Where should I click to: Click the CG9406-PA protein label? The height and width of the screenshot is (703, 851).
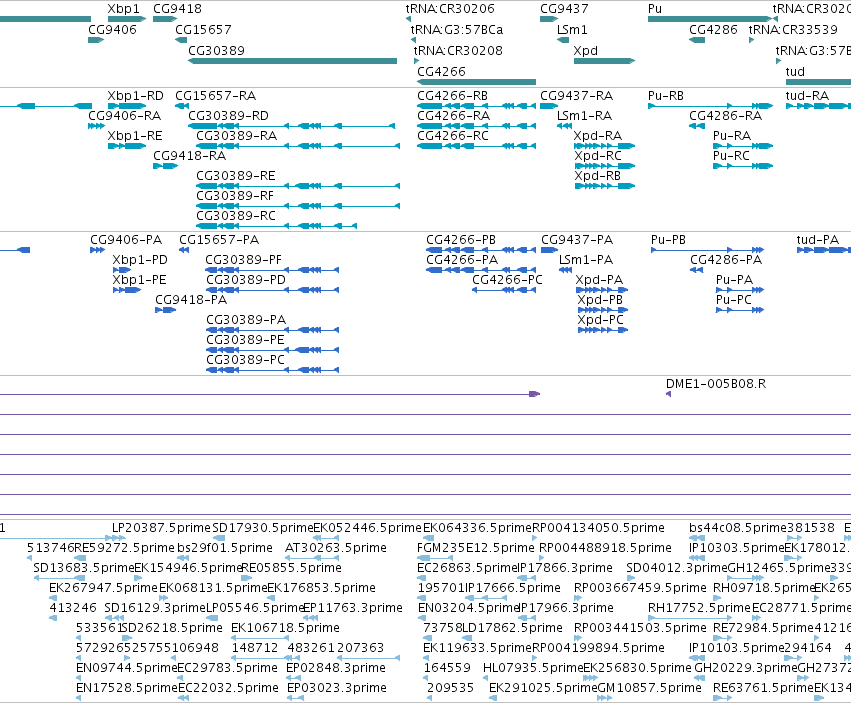(x=126, y=240)
